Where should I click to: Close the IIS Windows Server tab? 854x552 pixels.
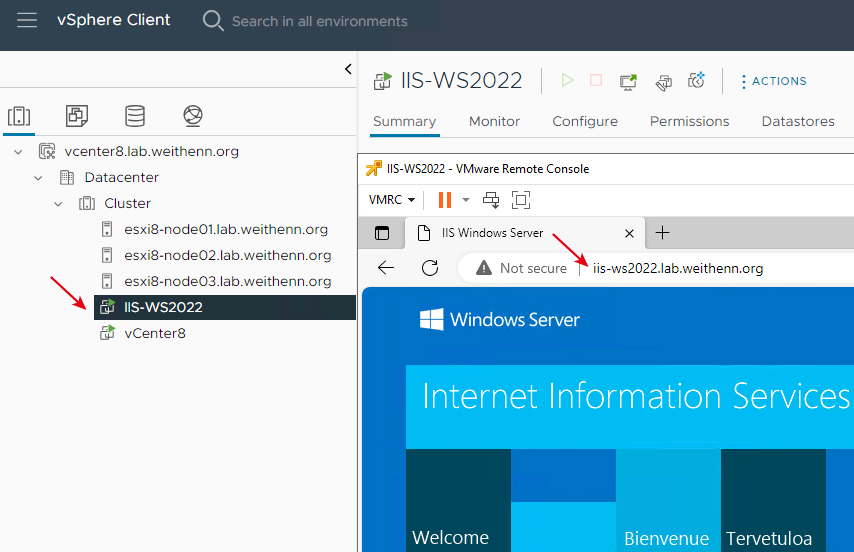click(629, 234)
